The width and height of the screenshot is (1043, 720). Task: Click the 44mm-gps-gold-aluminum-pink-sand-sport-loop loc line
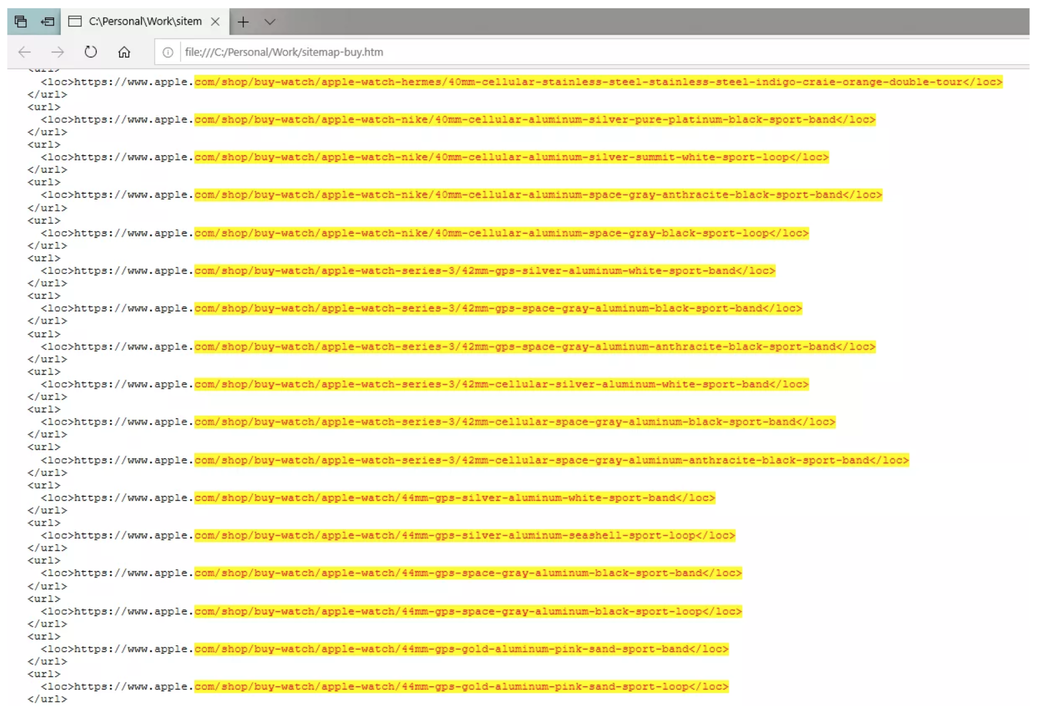[x=385, y=687]
